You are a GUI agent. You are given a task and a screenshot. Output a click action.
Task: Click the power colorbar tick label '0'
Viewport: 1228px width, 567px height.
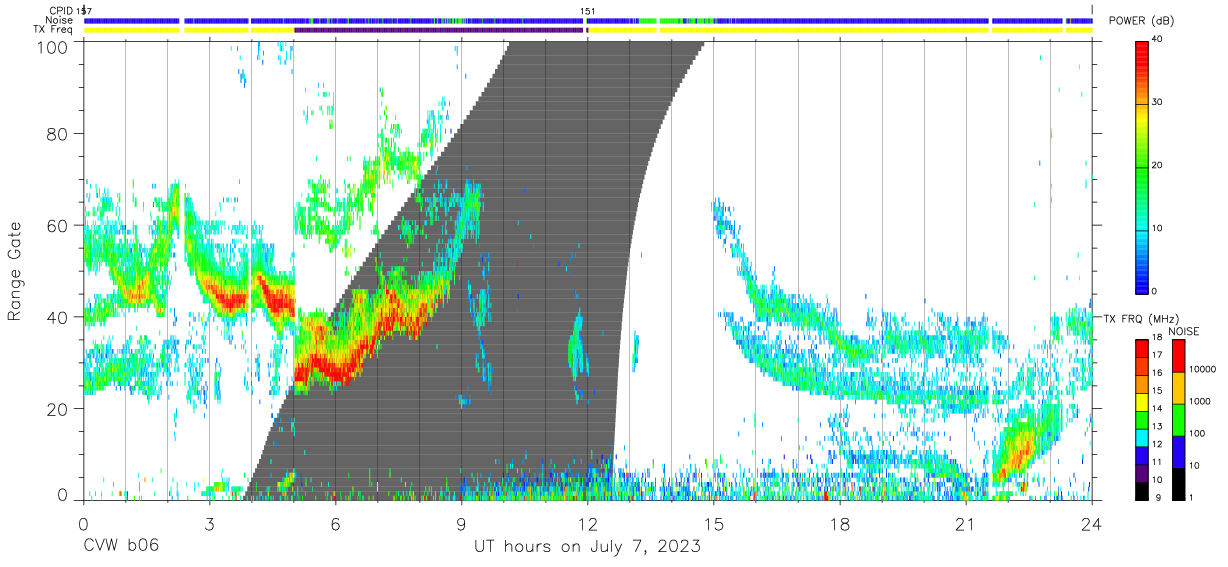point(1155,291)
